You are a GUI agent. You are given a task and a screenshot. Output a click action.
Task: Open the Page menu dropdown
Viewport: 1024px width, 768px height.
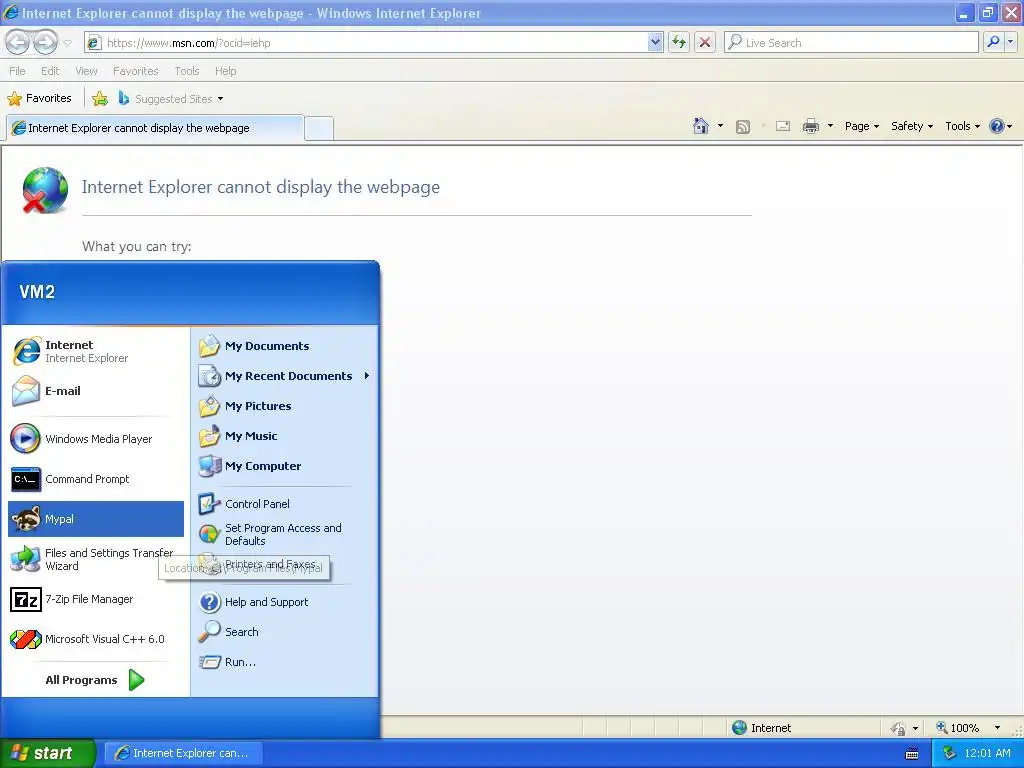(x=861, y=126)
